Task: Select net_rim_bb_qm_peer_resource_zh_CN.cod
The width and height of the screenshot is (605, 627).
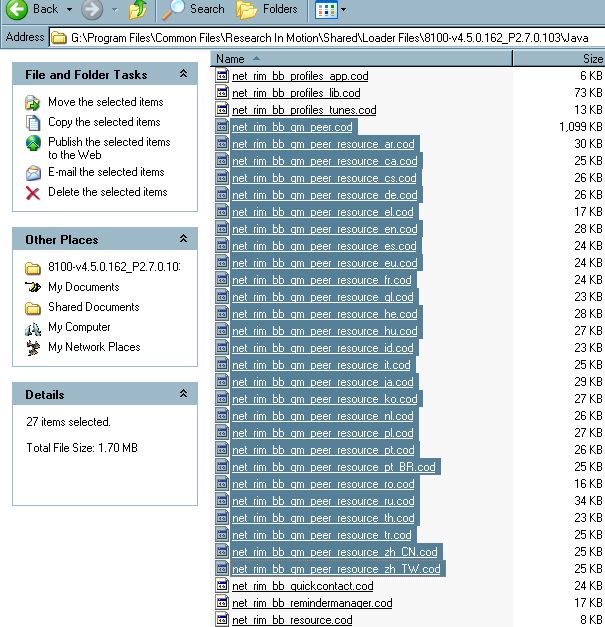Action: click(x=335, y=552)
